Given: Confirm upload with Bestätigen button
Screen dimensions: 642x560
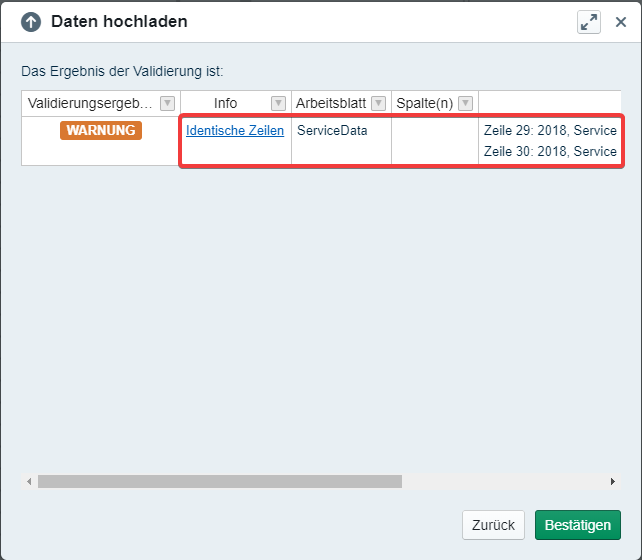Looking at the screenshot, I should (x=577, y=525).
